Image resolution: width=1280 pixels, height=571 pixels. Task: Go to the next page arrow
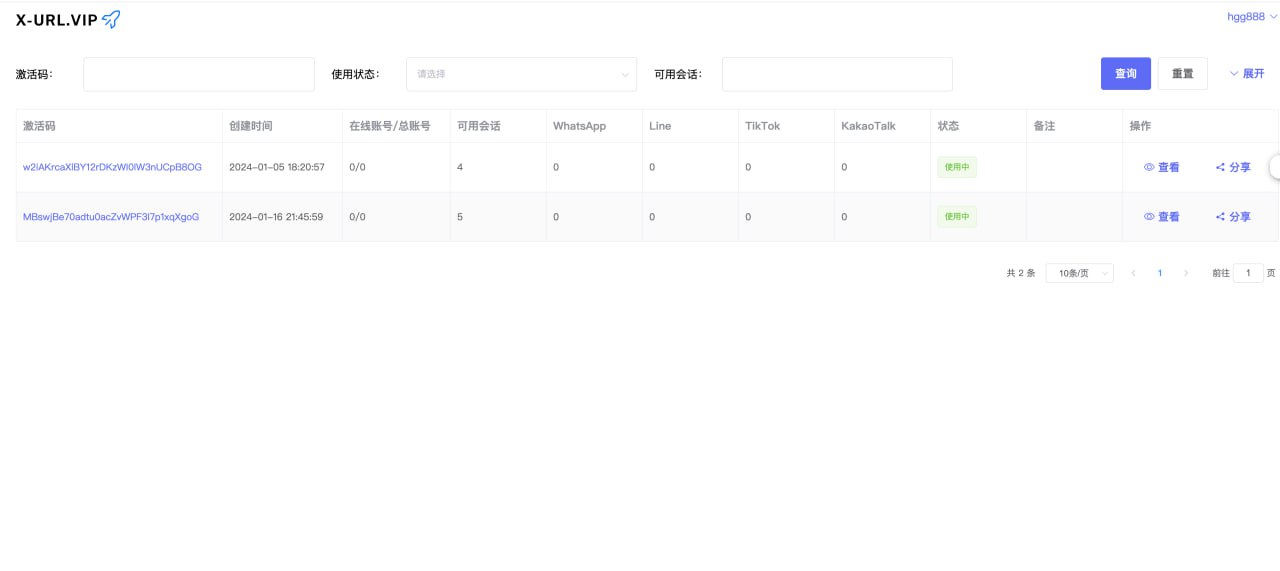point(1186,273)
